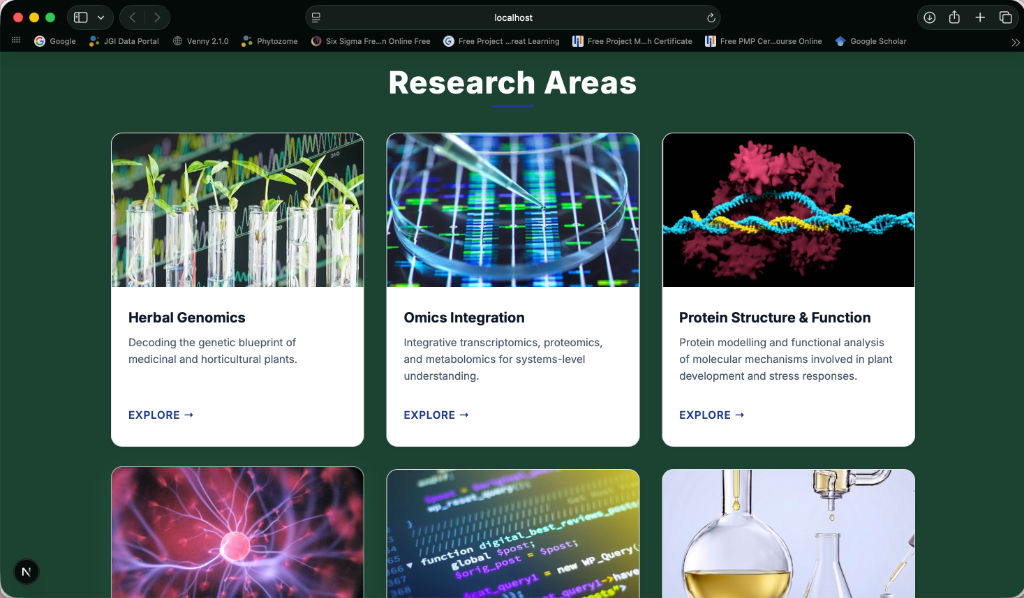
Task: Click Explore under Protein Structure & Function
Action: pos(712,415)
